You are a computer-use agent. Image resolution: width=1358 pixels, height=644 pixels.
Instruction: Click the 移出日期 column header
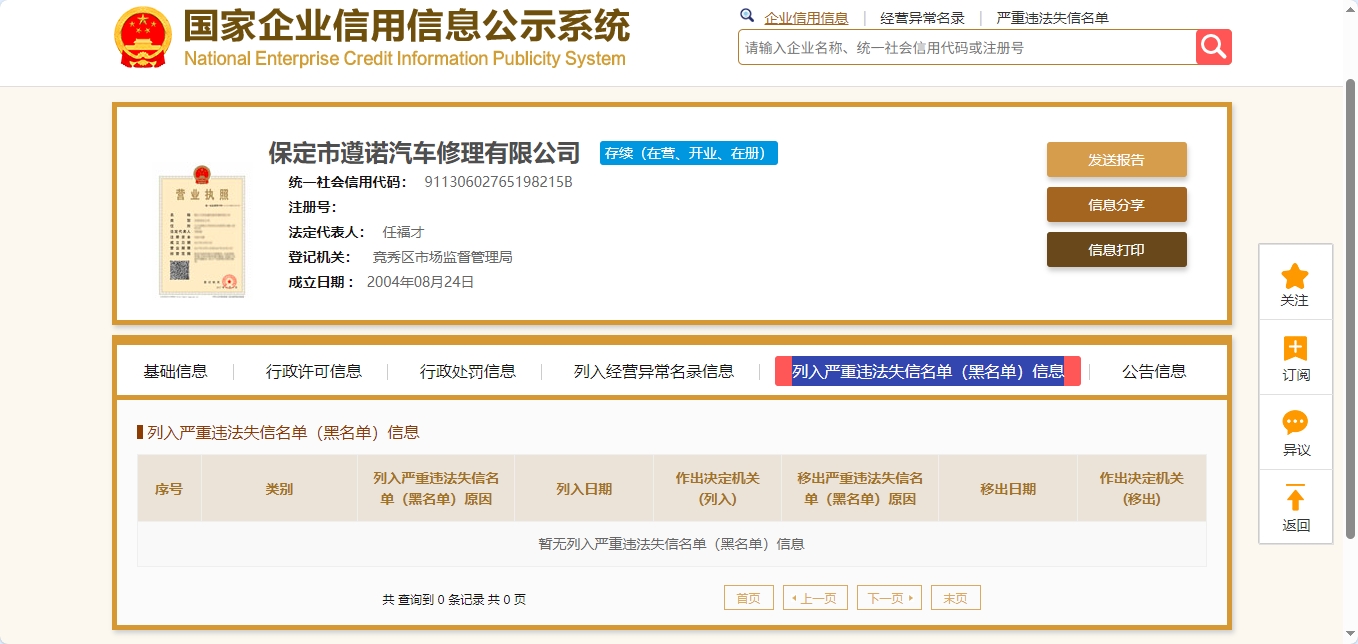(x=1008, y=488)
